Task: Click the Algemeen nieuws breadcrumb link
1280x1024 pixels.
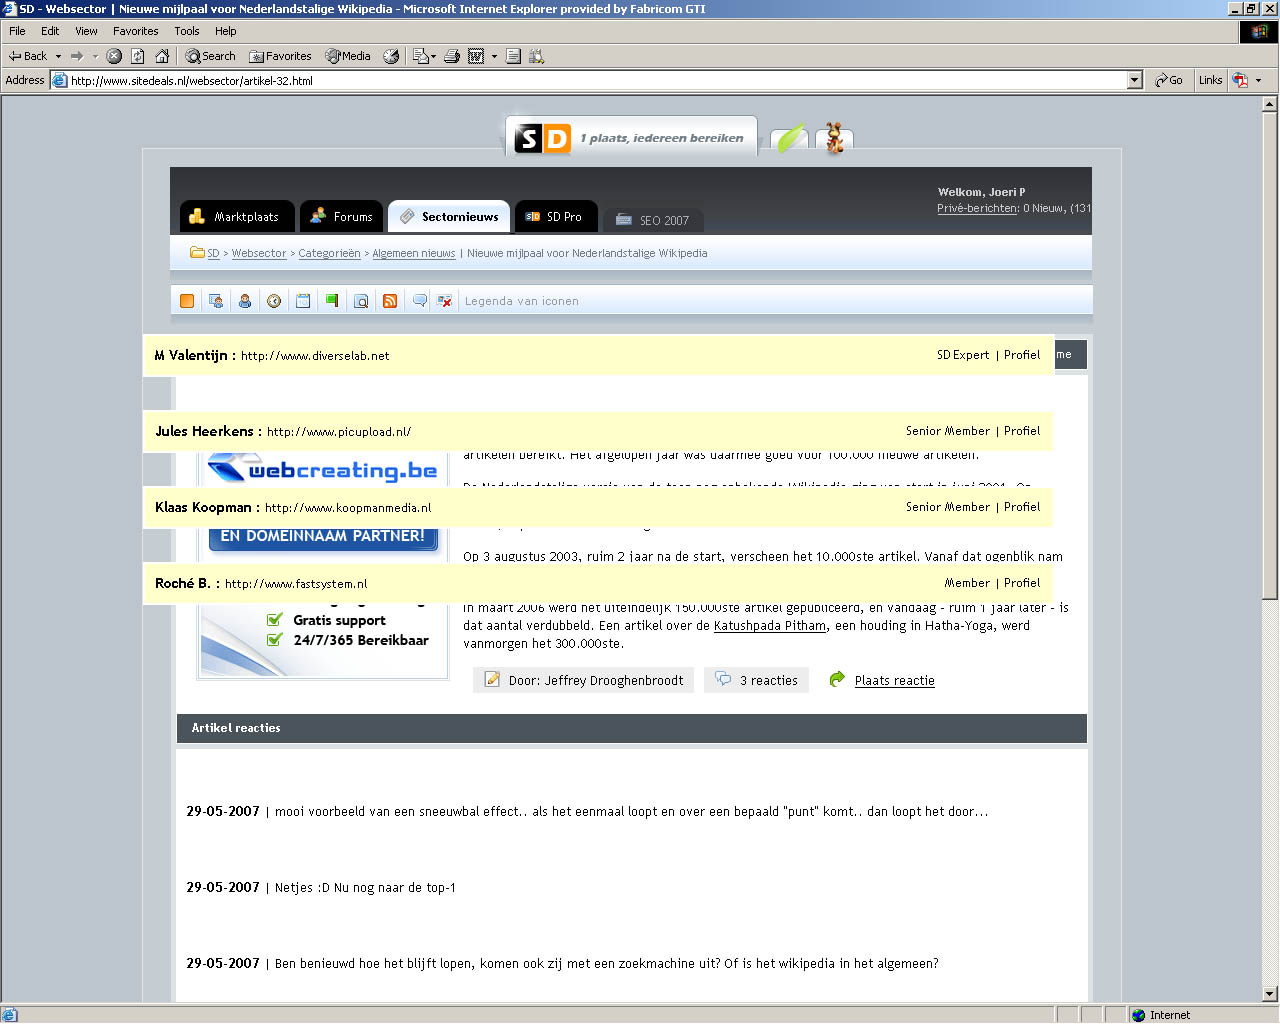Action: [x=413, y=253]
